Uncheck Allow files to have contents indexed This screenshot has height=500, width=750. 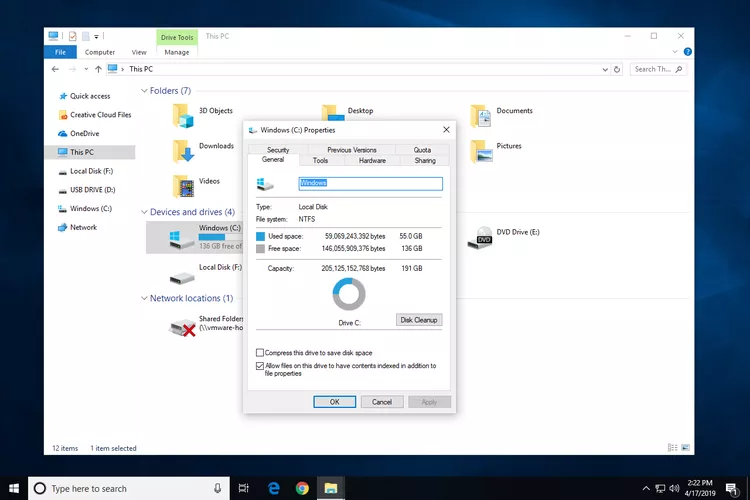tap(260, 366)
